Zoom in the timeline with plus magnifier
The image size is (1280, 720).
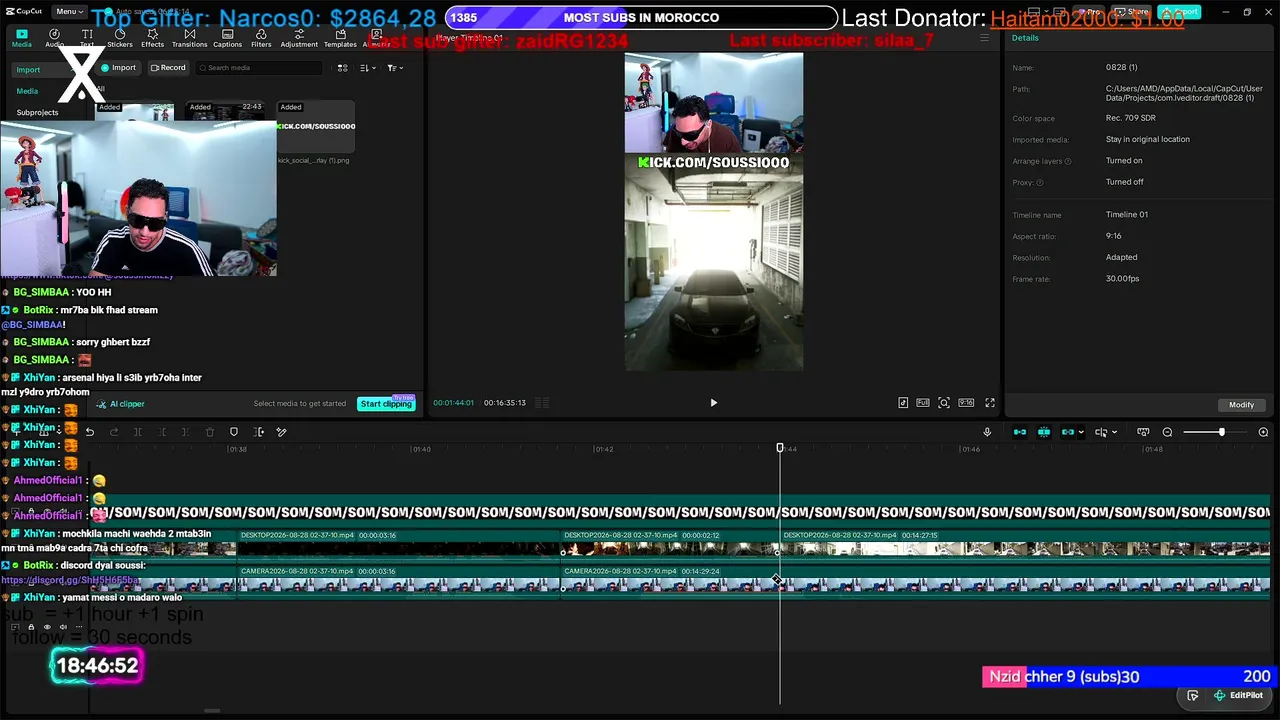point(1263,432)
